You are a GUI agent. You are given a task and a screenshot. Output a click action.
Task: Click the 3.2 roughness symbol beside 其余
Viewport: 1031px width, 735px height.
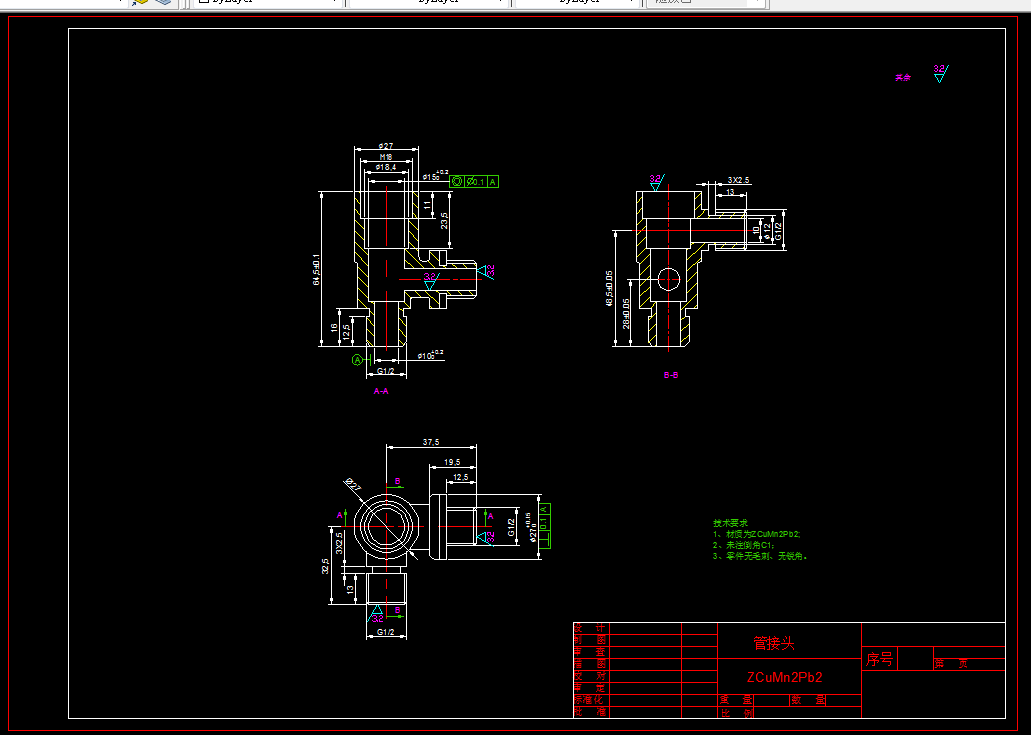click(940, 73)
